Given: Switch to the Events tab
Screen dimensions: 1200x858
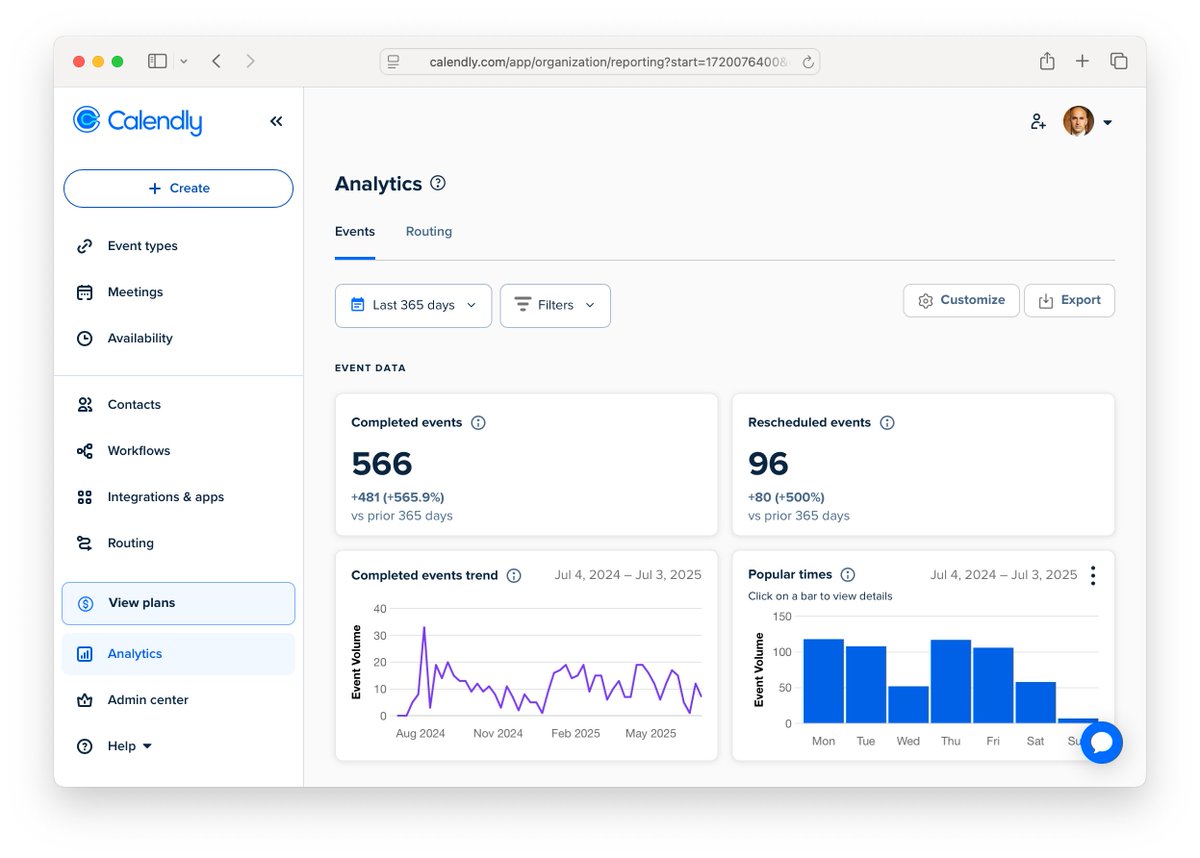Looking at the screenshot, I should click(355, 231).
